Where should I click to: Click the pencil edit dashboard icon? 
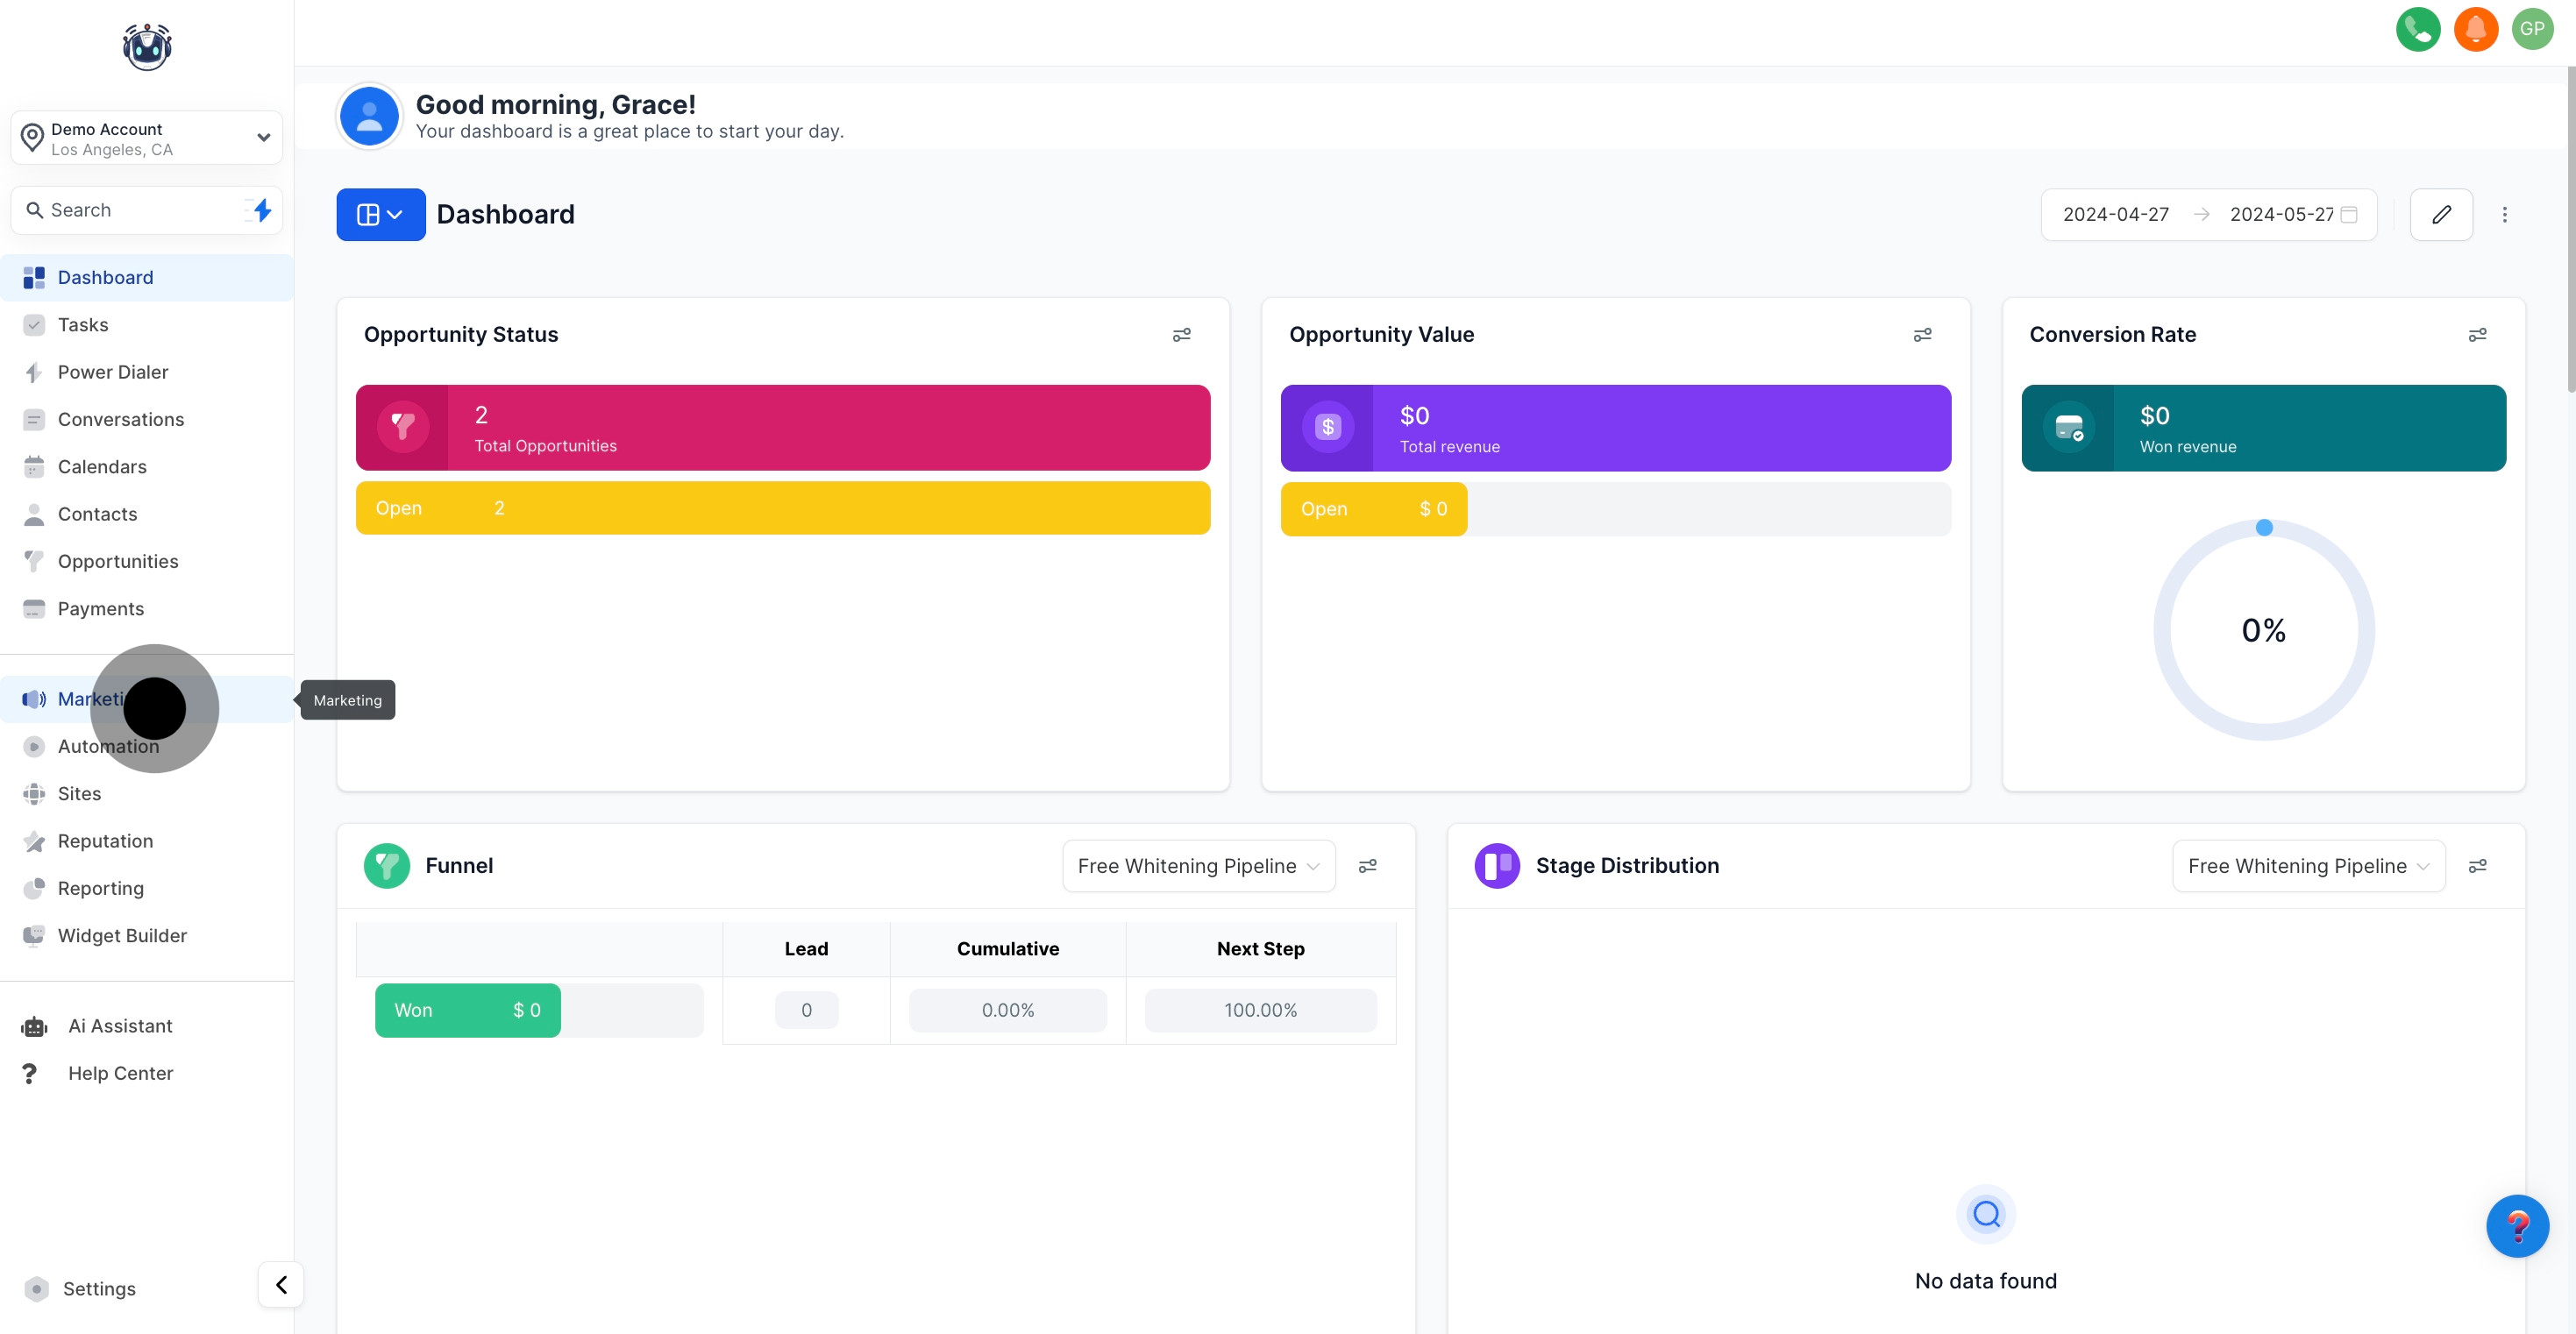pyautogui.click(x=2441, y=214)
